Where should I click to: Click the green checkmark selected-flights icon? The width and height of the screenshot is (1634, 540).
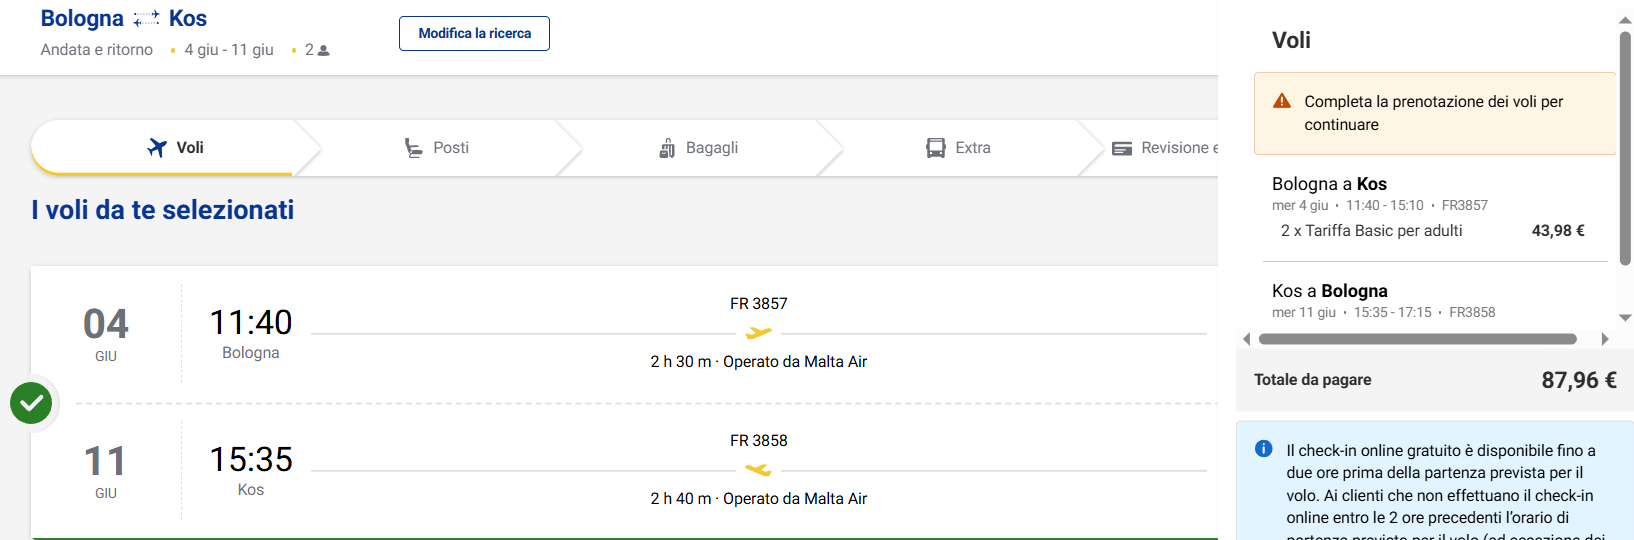(x=31, y=403)
